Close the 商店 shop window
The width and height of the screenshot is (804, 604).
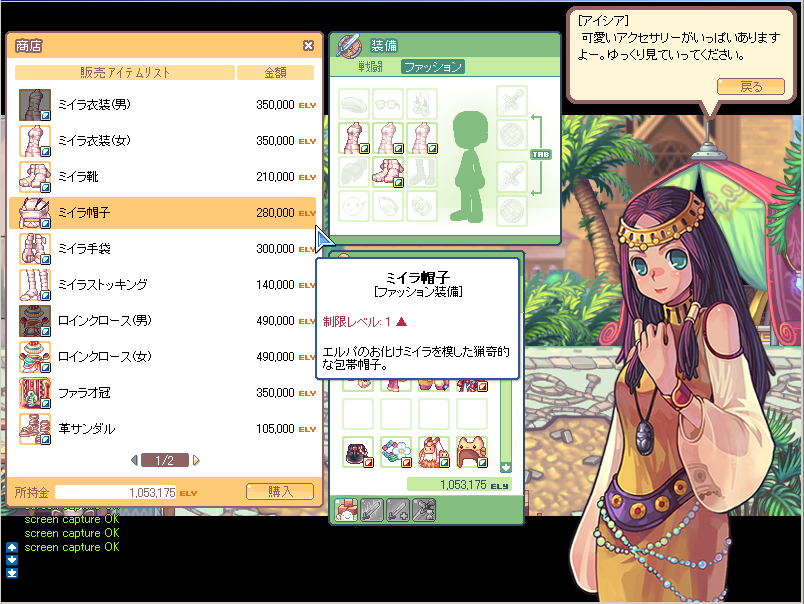[308, 46]
